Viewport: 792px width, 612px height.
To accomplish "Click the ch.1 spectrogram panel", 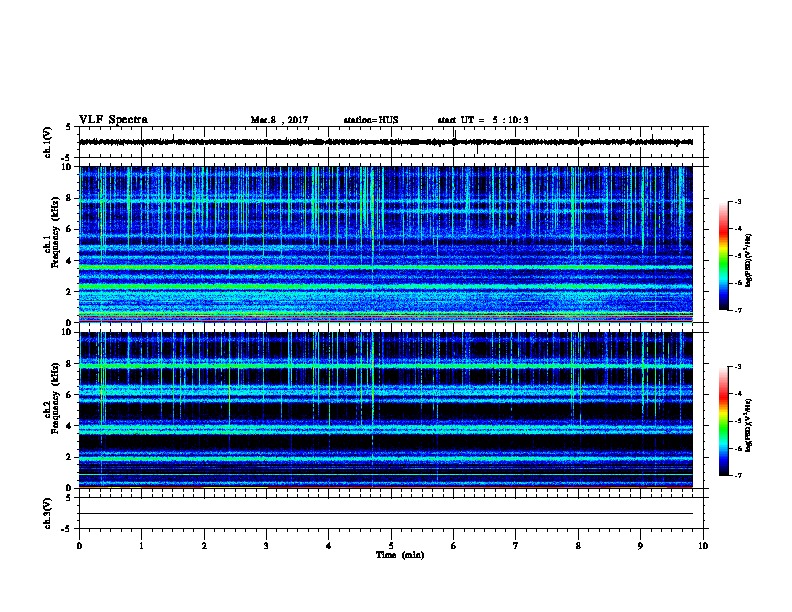I will (x=386, y=244).
